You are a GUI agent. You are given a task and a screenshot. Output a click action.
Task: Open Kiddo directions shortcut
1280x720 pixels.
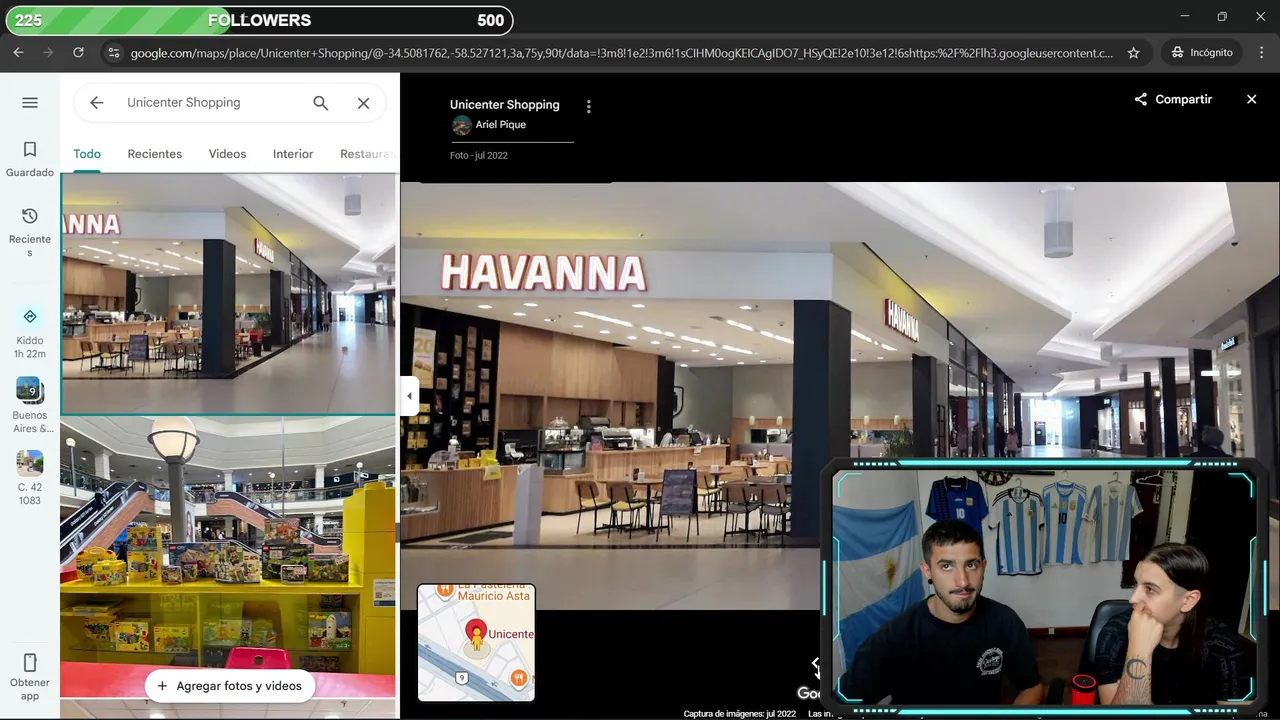point(30,332)
